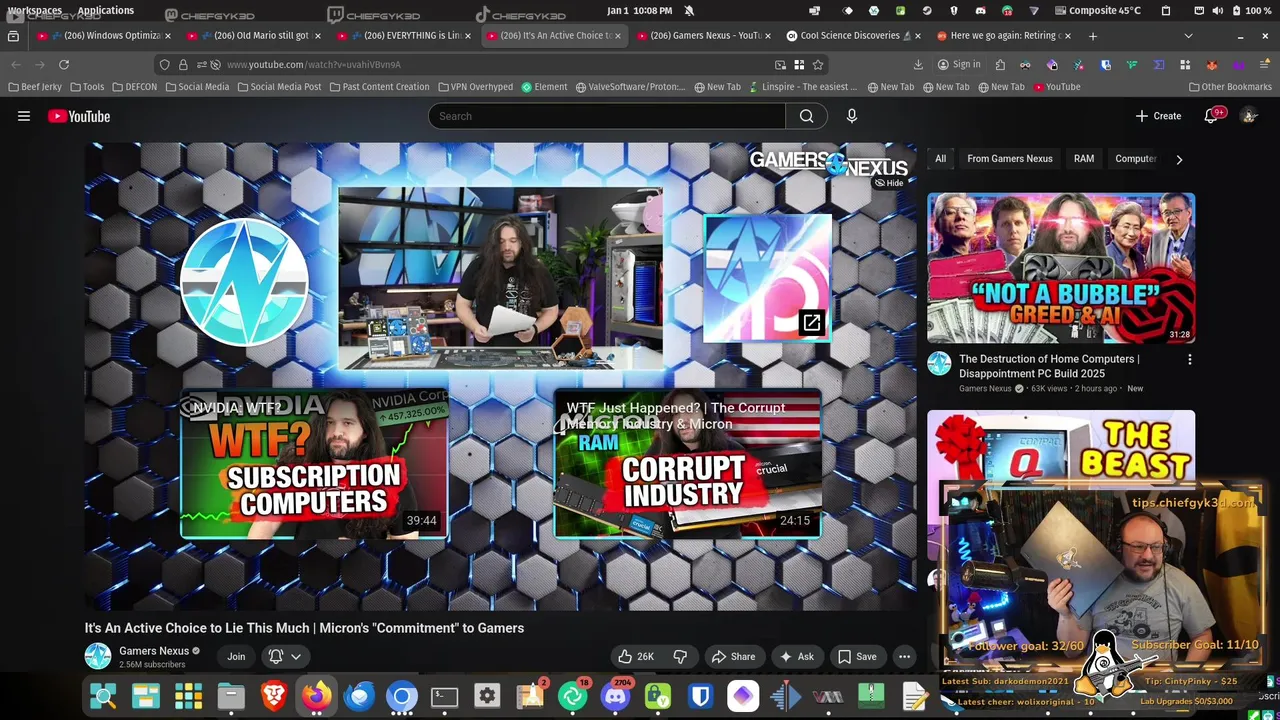
Task: Open date and time Jan 1 10:08 PM
Action: 639,10
